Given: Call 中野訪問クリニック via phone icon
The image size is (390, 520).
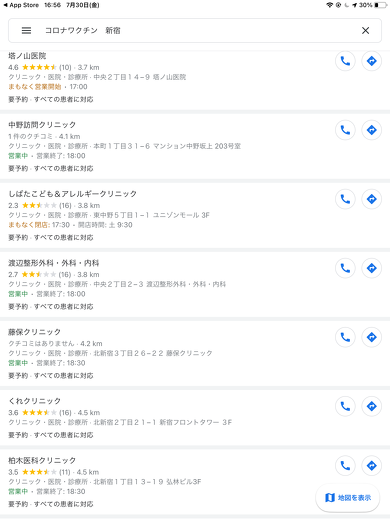Looking at the screenshot, I should 345,130.
